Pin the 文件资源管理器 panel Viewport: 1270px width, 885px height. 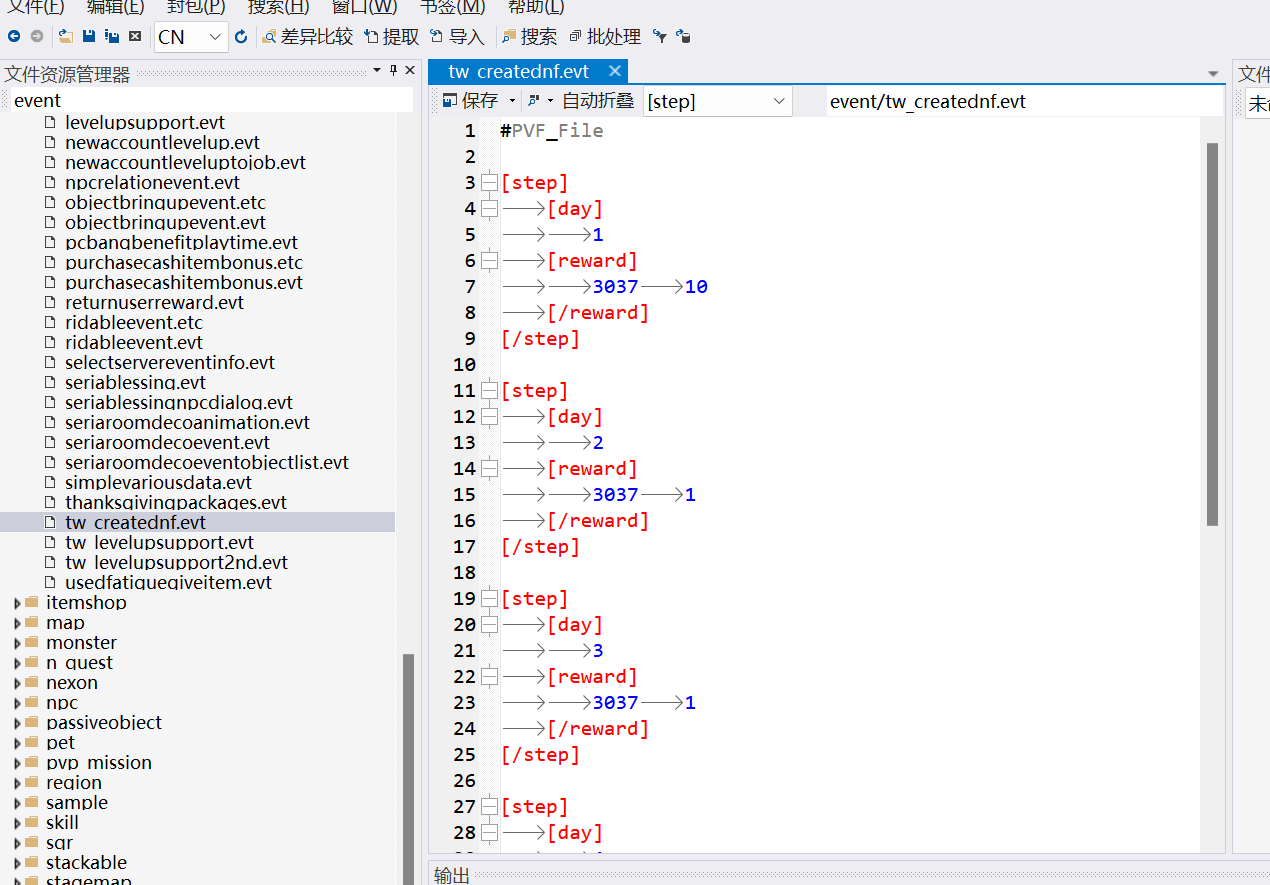pyautogui.click(x=393, y=71)
